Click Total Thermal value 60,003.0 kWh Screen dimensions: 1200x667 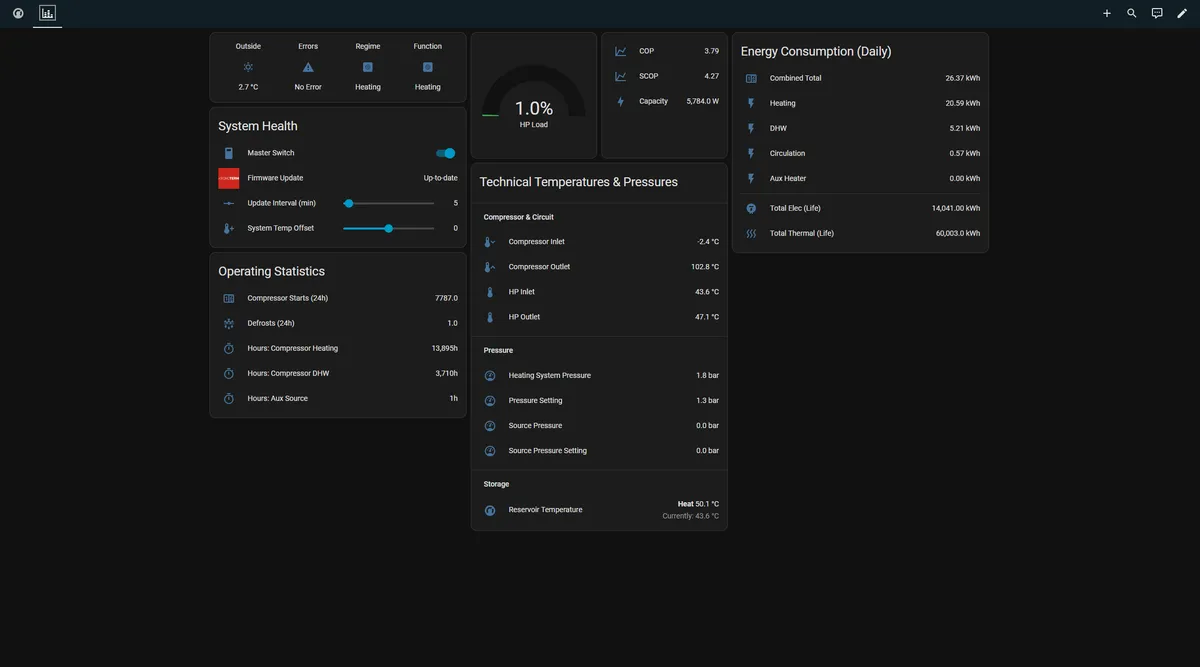[958, 233]
